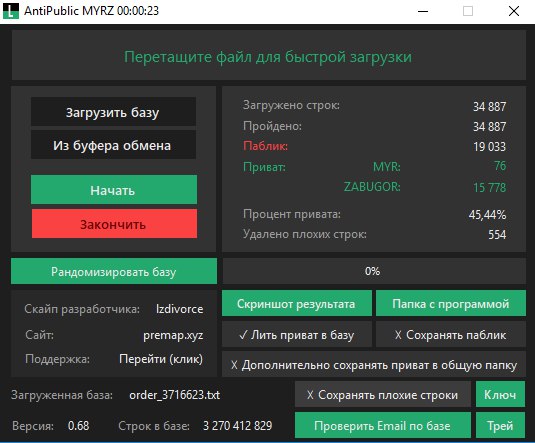Send the app to Трей
This screenshot has width=535, height=443.
[500, 425]
